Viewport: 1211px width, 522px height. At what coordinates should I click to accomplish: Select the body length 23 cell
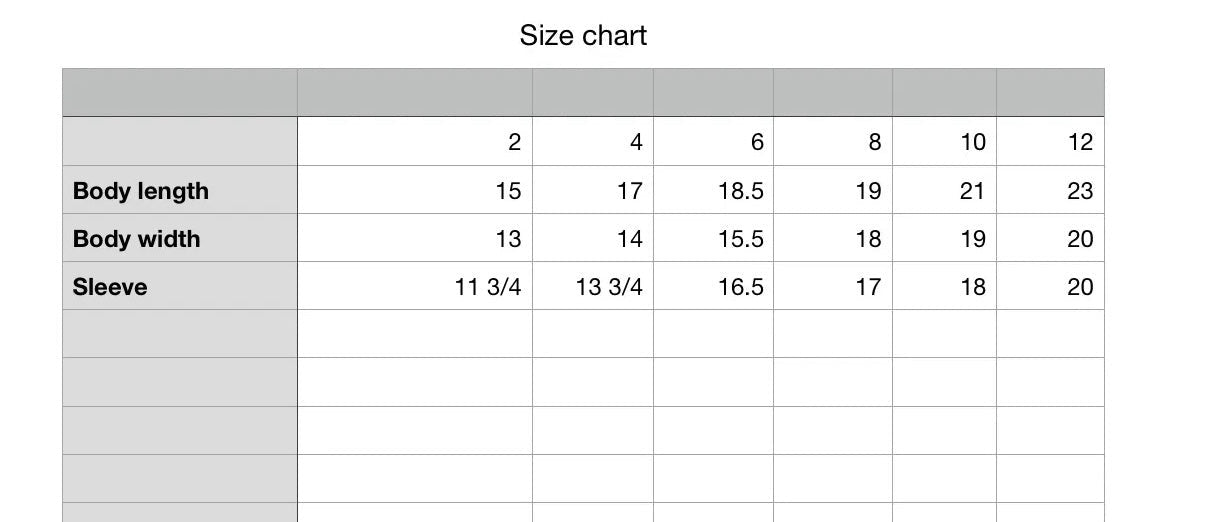tap(1050, 190)
